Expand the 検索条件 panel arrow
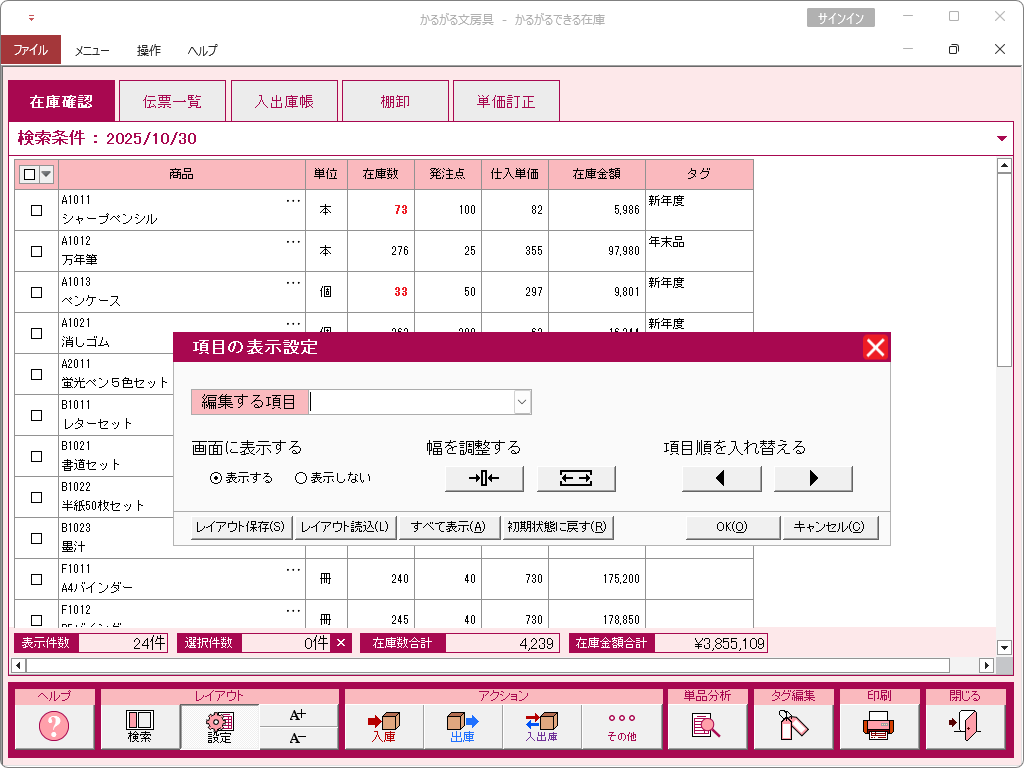Viewport: 1024px width, 768px height. (x=1002, y=139)
